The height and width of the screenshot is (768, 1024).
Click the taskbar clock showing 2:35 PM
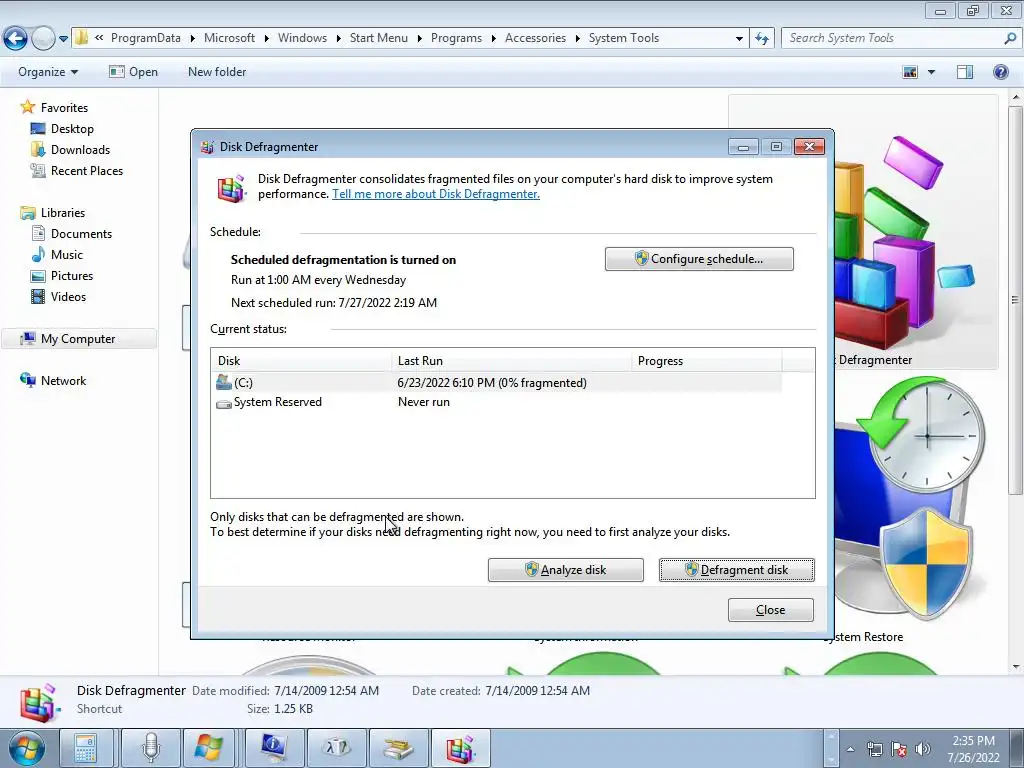click(974, 749)
